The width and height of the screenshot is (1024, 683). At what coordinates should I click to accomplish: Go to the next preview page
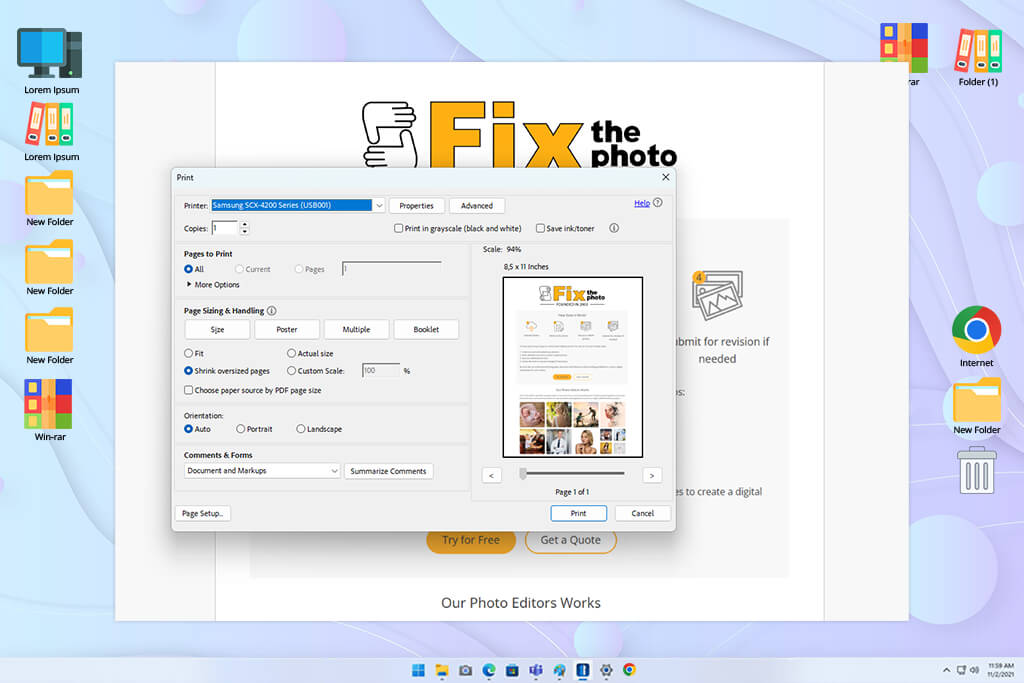coord(652,475)
